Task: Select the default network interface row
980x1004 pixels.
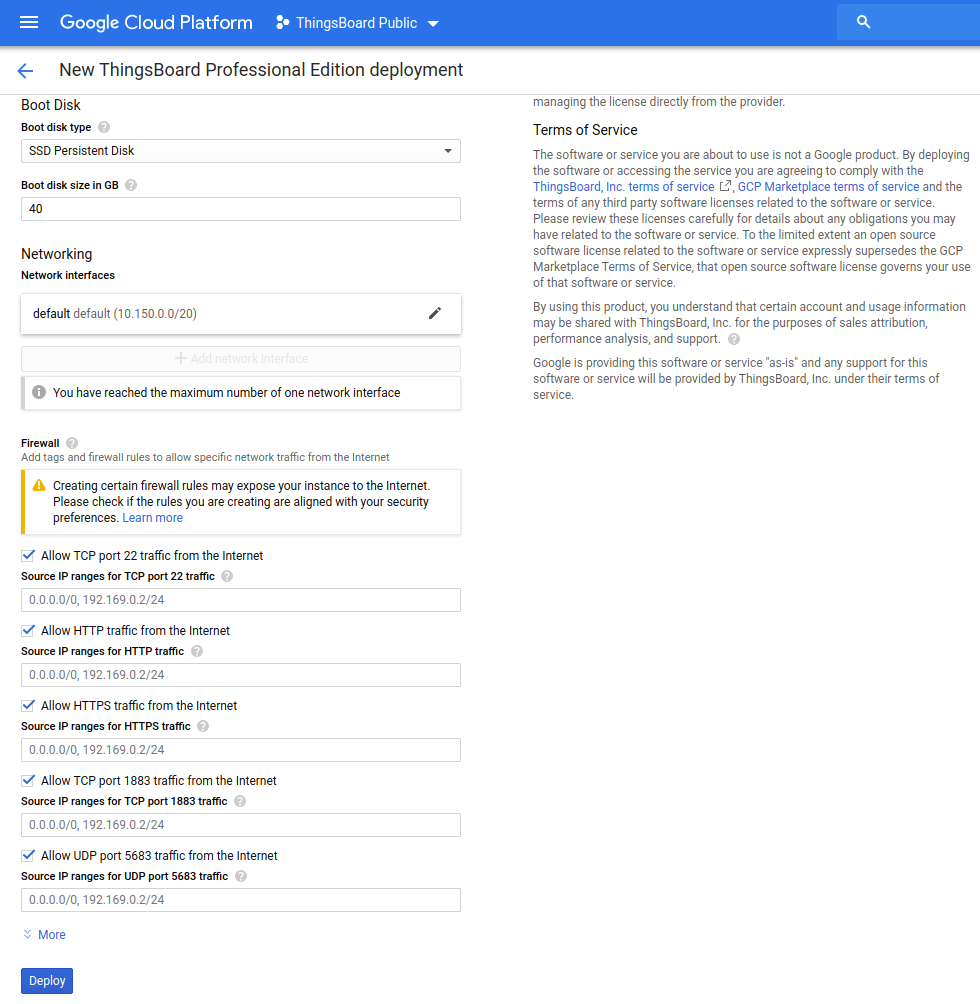Action: [241, 314]
